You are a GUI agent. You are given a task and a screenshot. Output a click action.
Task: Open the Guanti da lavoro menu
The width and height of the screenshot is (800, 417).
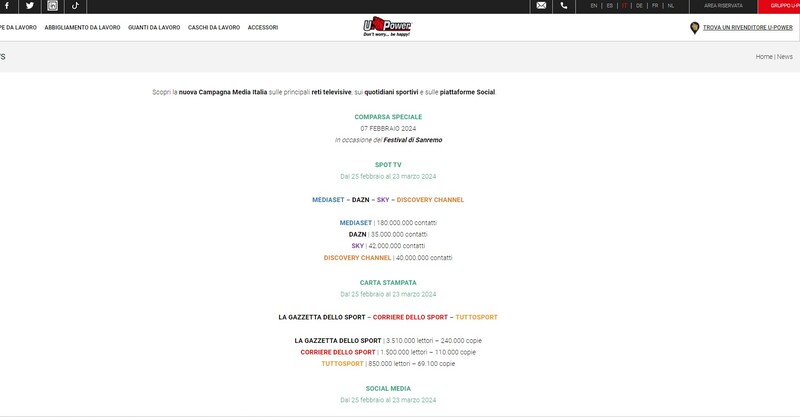pyautogui.click(x=154, y=28)
